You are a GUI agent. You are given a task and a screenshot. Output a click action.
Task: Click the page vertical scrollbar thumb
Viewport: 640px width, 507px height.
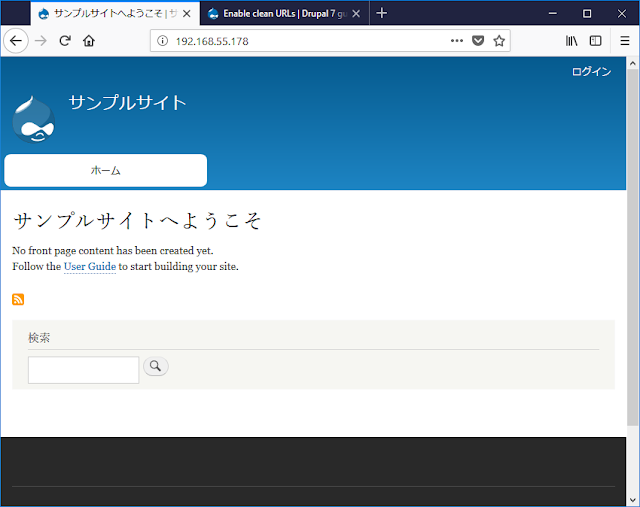pos(632,247)
